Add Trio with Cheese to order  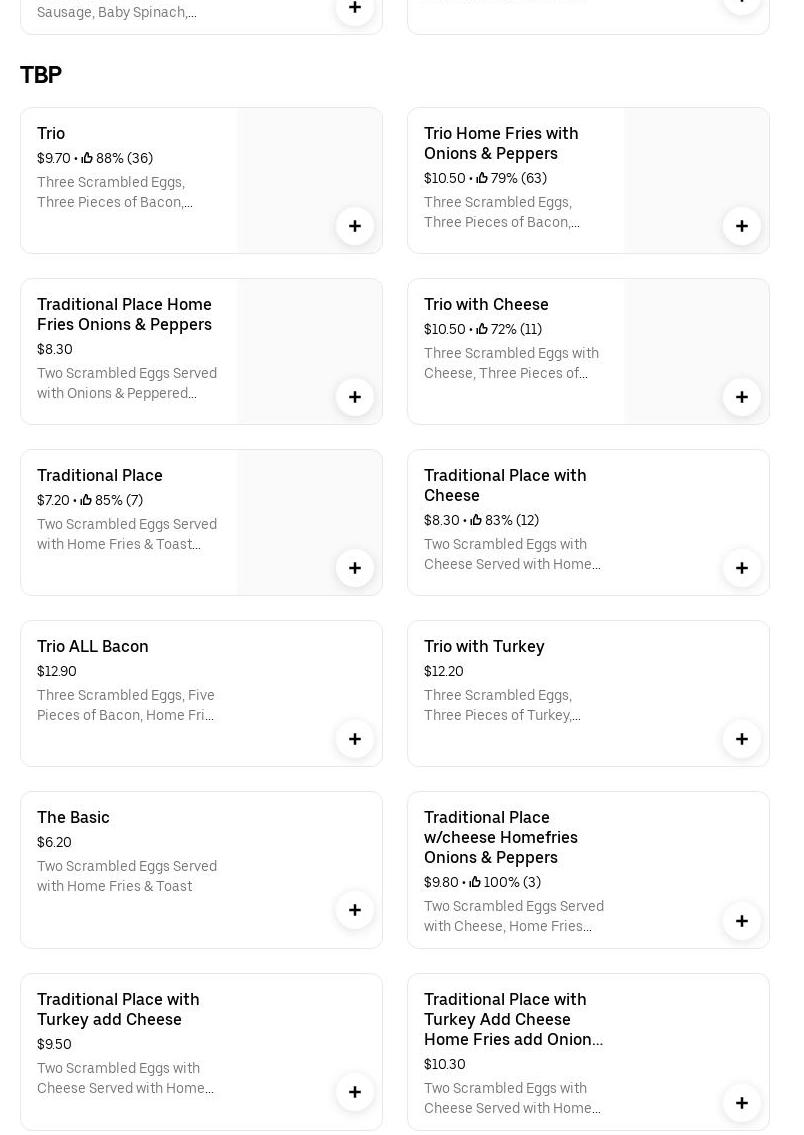click(x=742, y=397)
